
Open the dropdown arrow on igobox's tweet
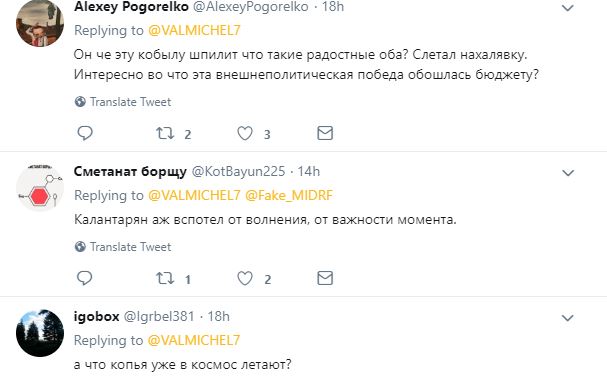pyautogui.click(x=568, y=318)
